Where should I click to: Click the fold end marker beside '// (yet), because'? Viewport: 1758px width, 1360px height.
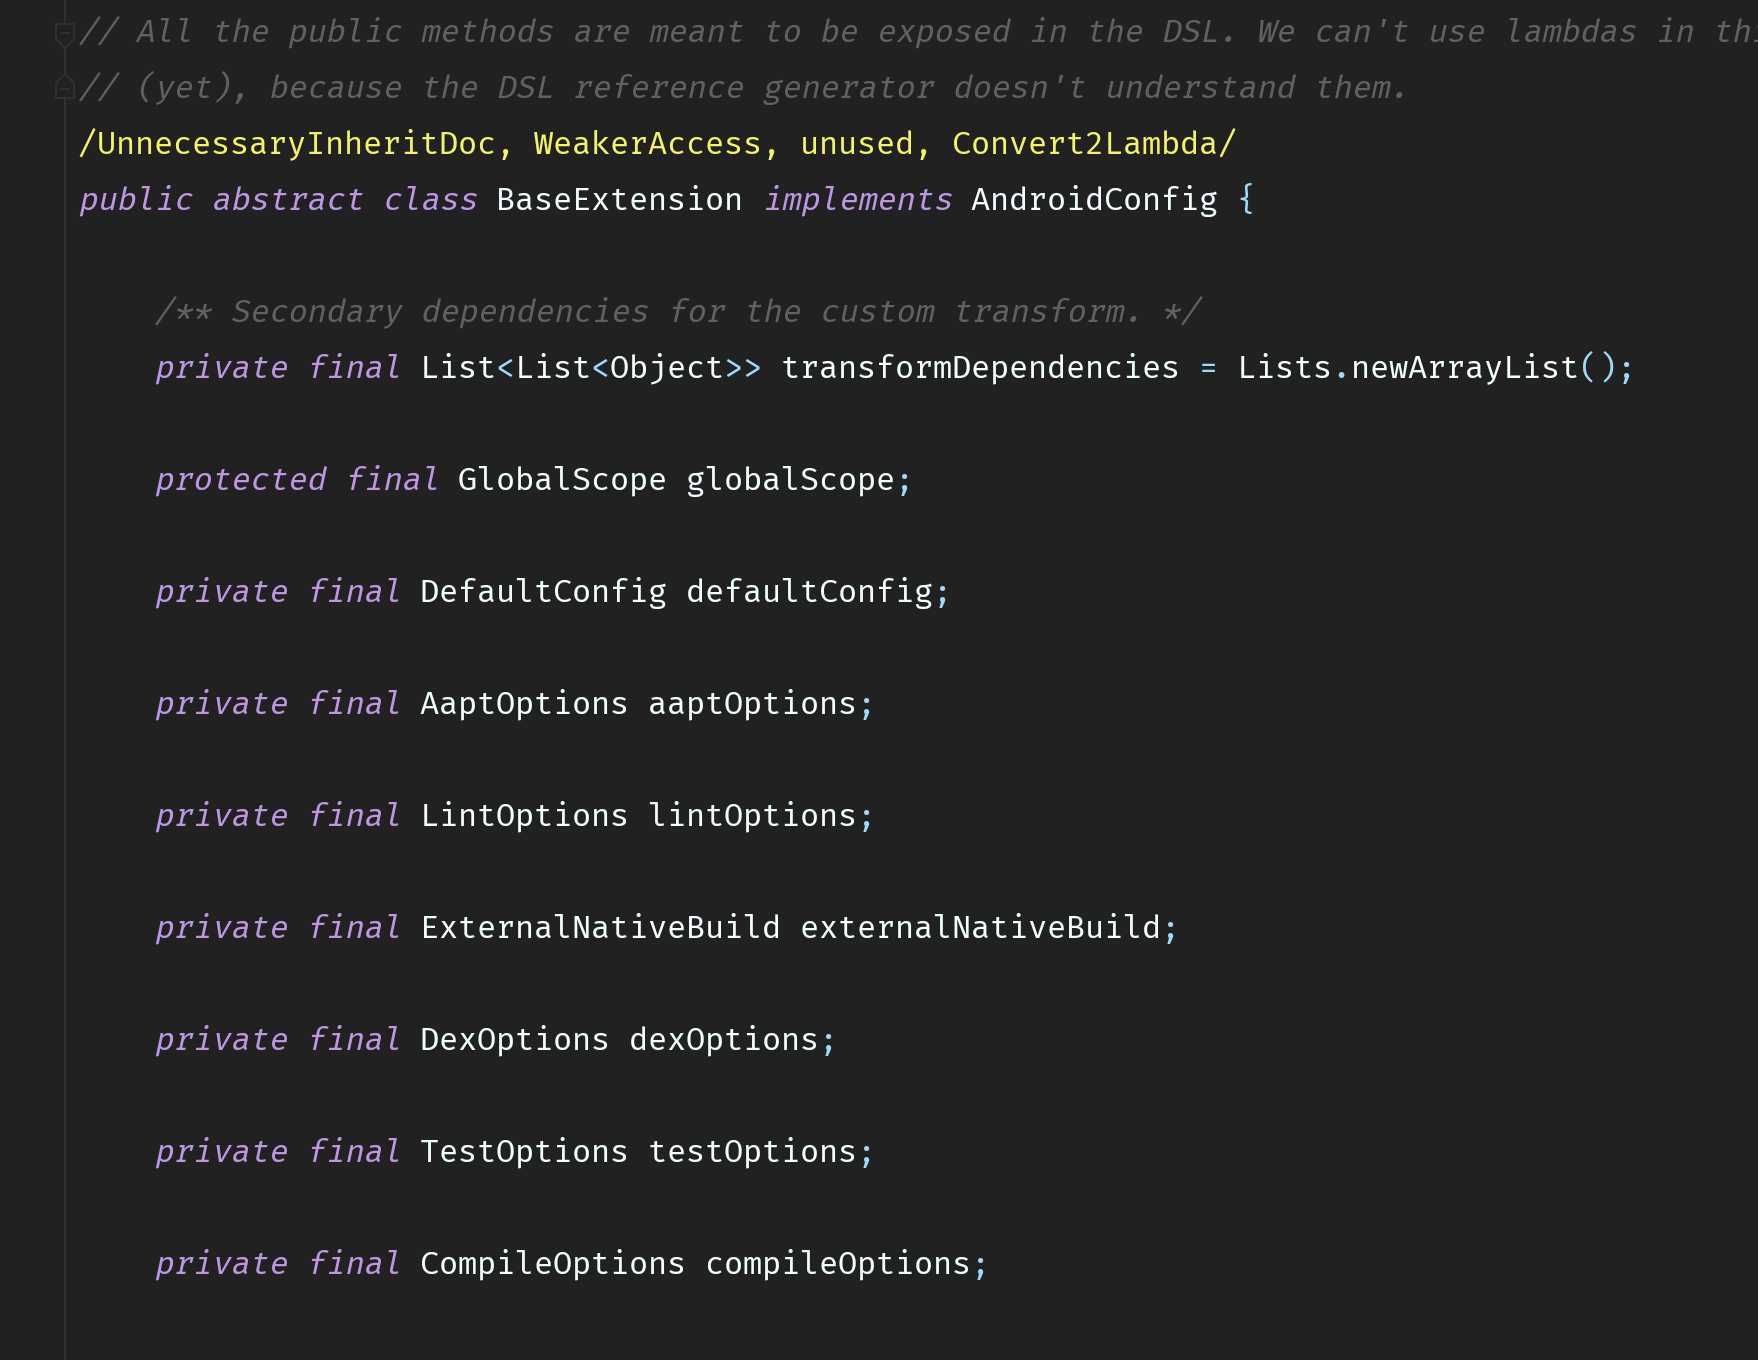pos(64,89)
